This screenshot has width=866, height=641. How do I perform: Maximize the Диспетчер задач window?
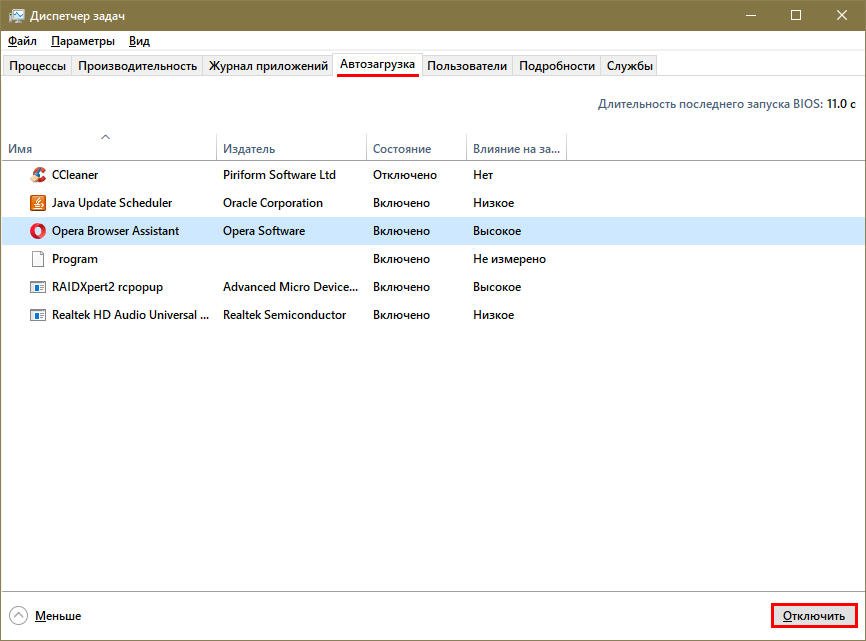(x=796, y=15)
